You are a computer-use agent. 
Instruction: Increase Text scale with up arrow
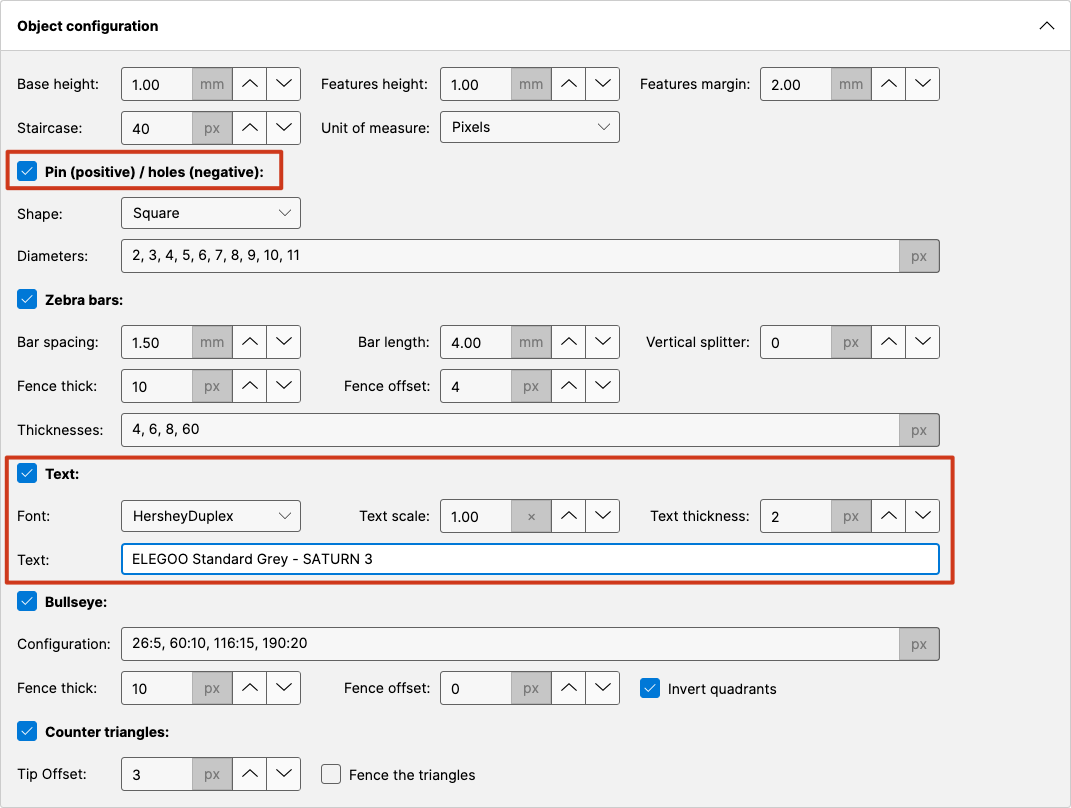click(x=569, y=517)
